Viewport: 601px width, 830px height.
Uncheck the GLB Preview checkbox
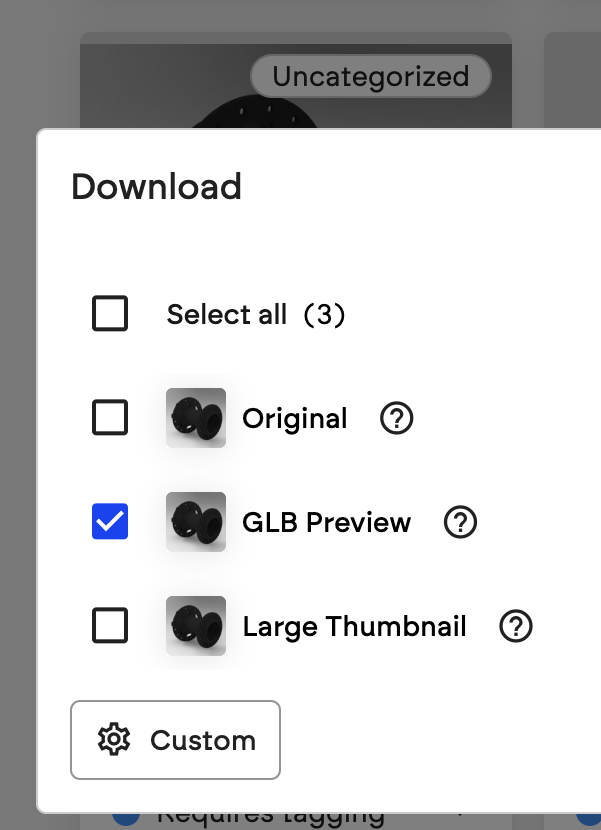pyautogui.click(x=110, y=521)
